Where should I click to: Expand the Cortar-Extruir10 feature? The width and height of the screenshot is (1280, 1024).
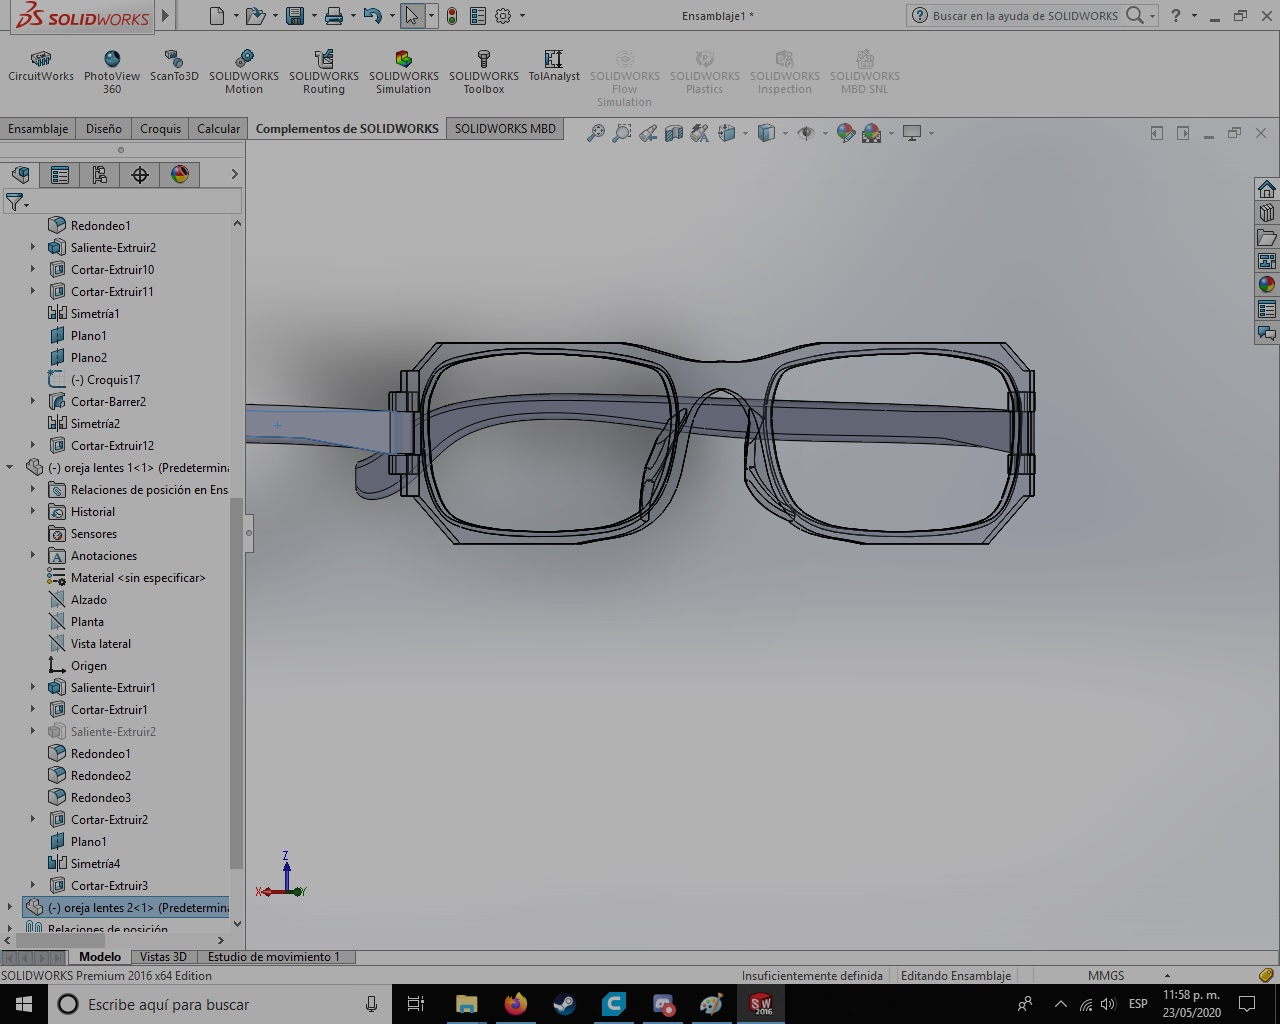pyautogui.click(x=33, y=270)
